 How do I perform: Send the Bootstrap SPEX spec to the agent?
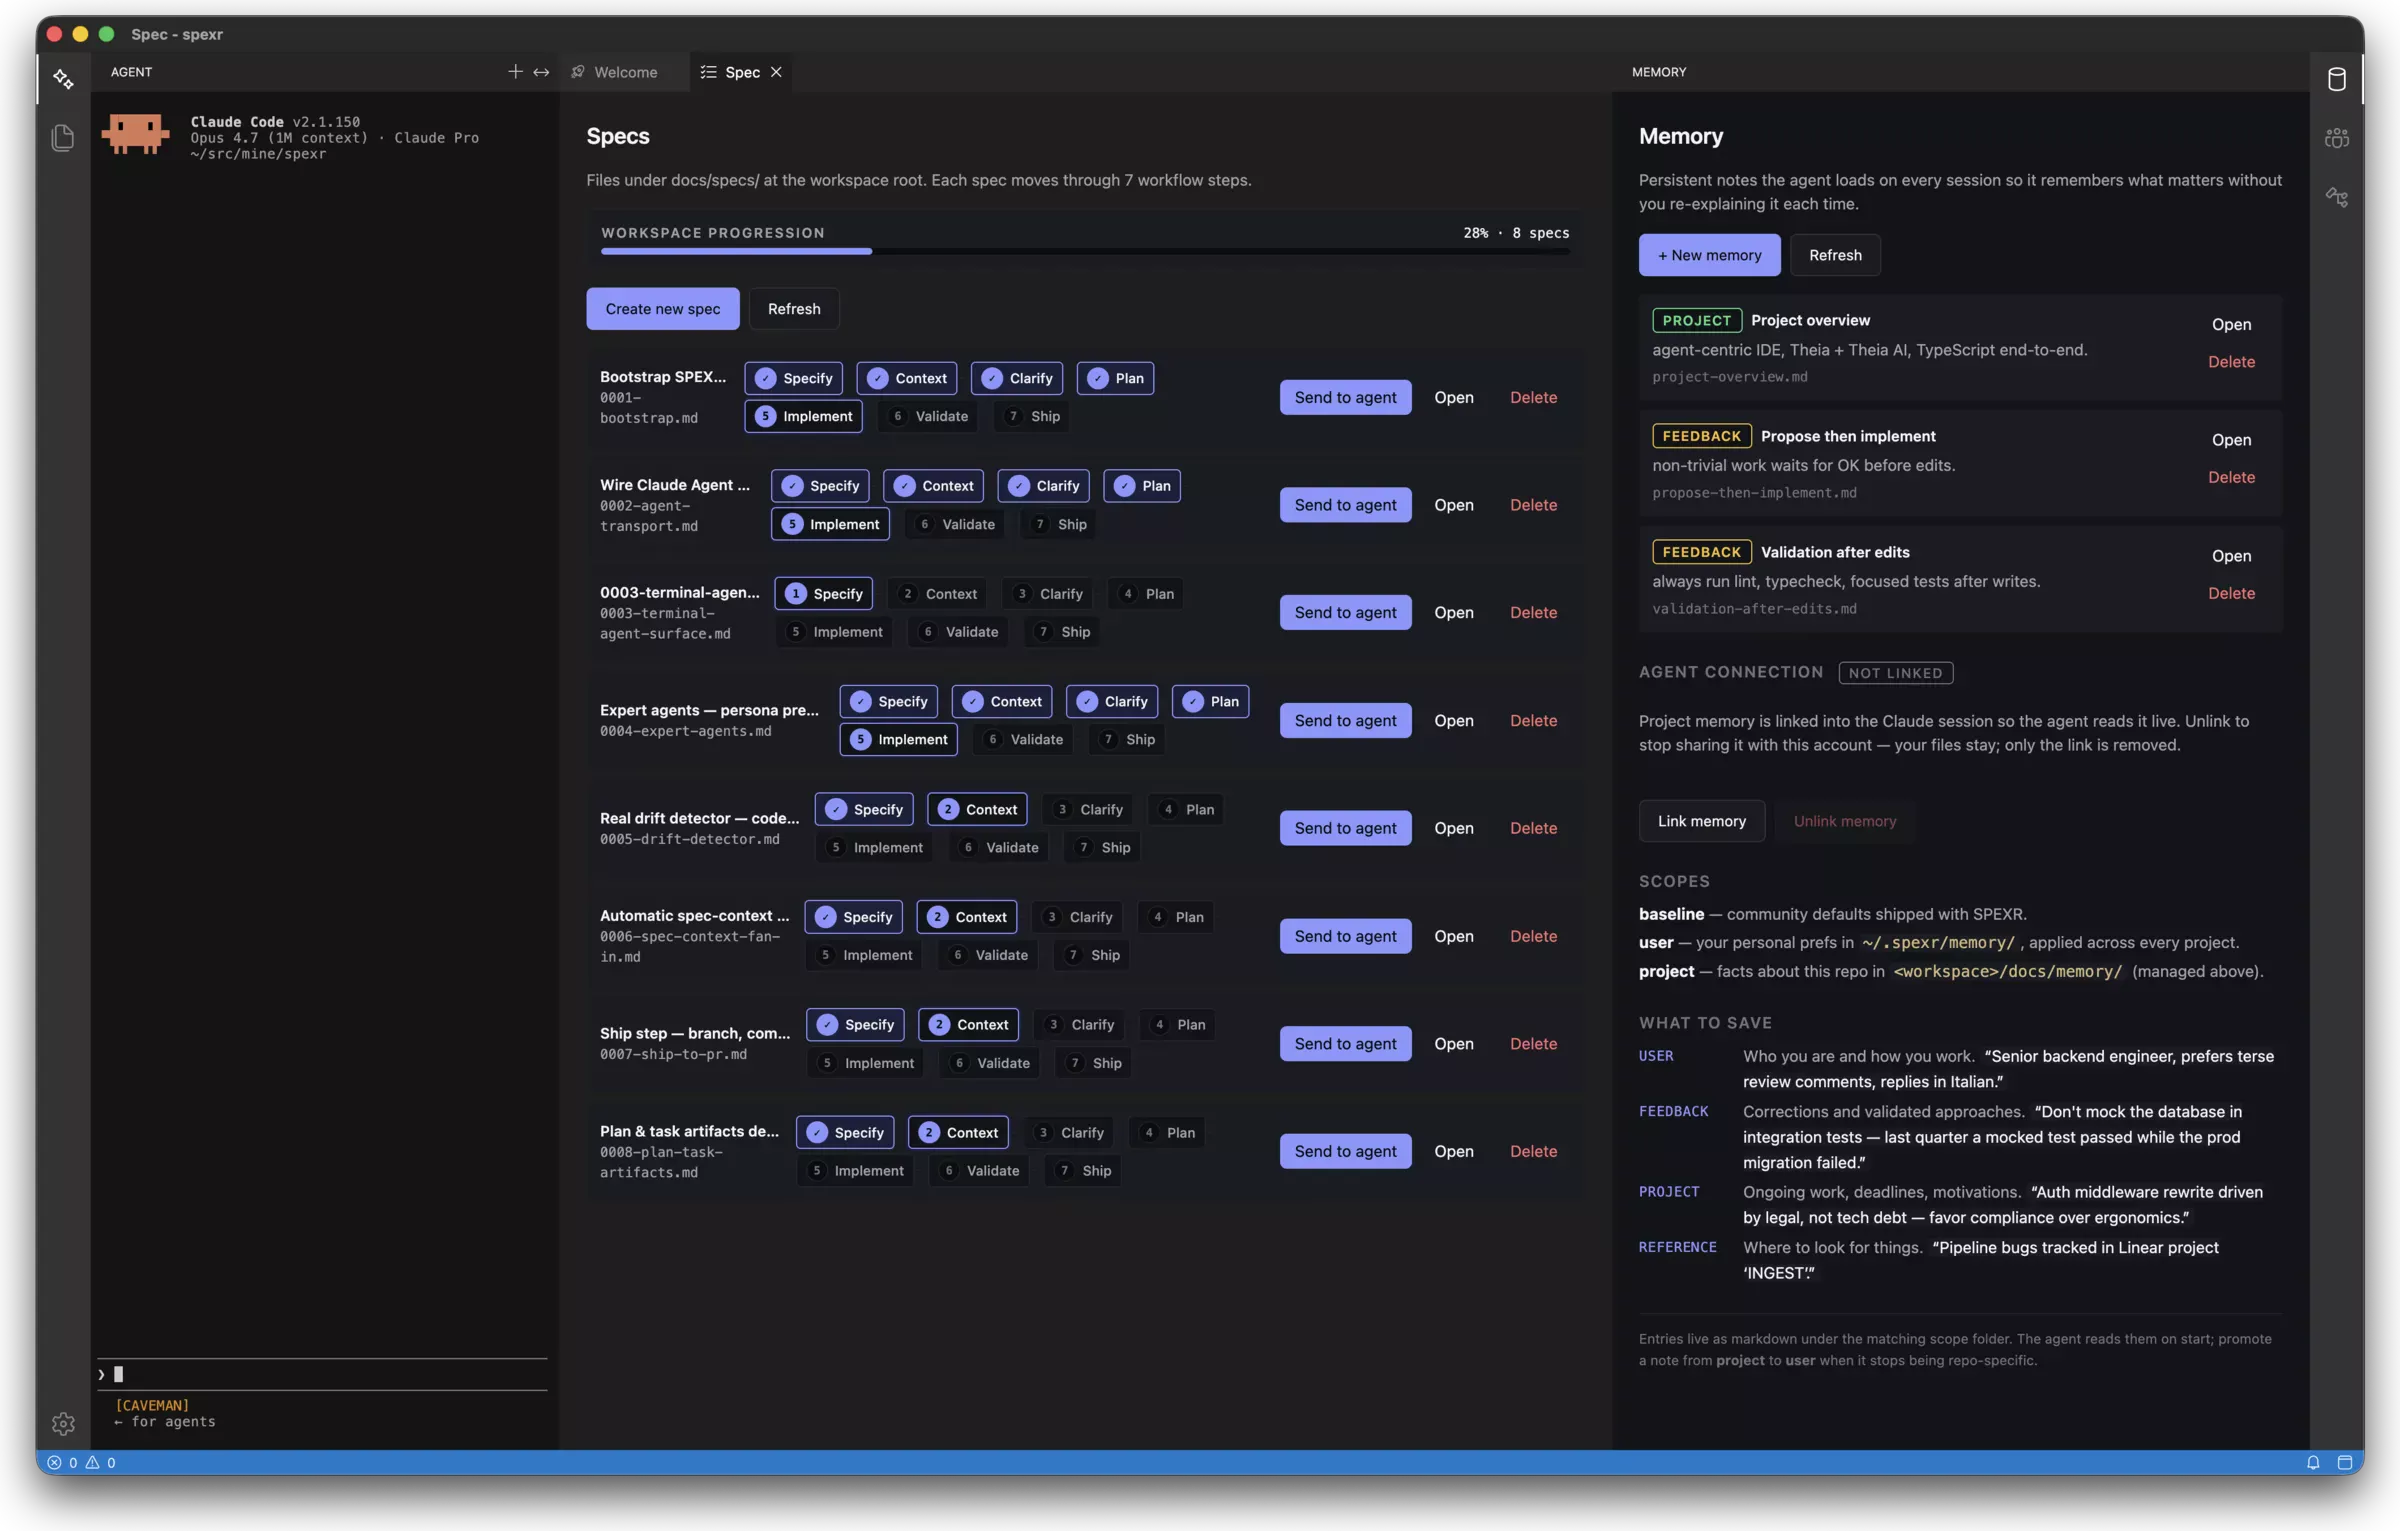pos(1345,397)
